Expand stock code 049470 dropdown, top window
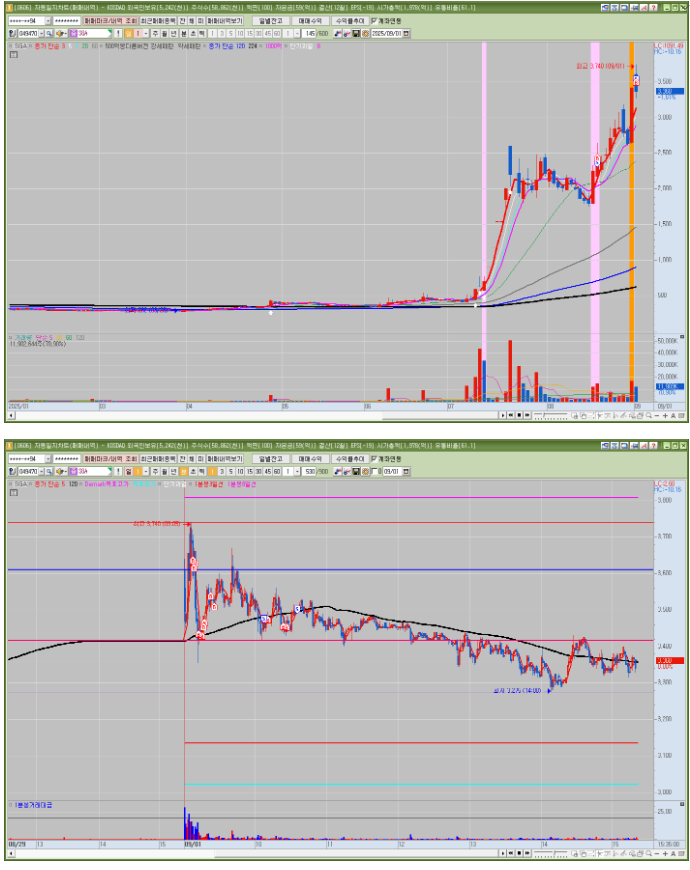690x870 pixels. coord(41,33)
